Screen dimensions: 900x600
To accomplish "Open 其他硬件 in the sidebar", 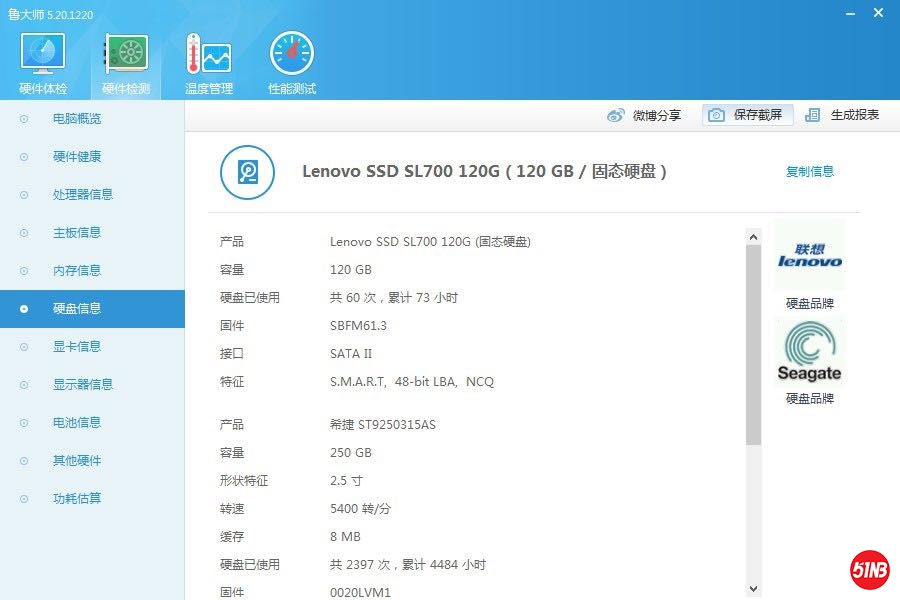I will (92, 460).
